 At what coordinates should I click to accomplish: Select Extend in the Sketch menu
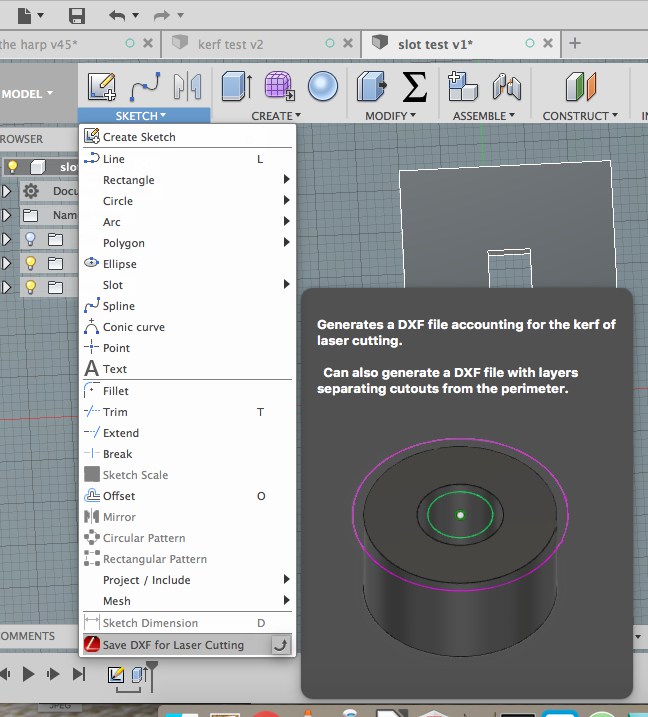(x=187, y=433)
